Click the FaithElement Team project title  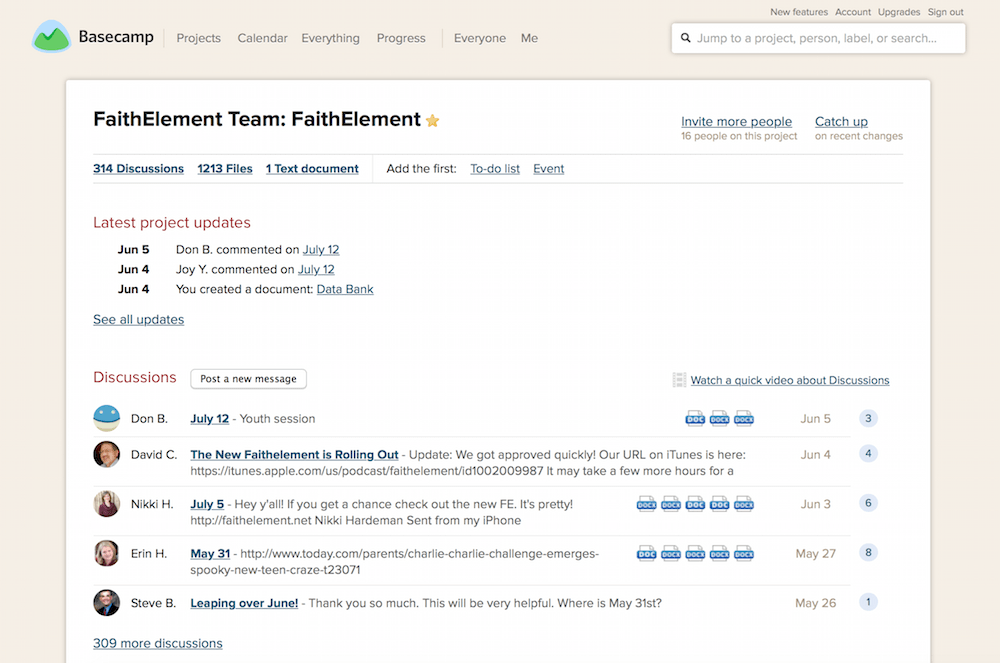pos(256,119)
